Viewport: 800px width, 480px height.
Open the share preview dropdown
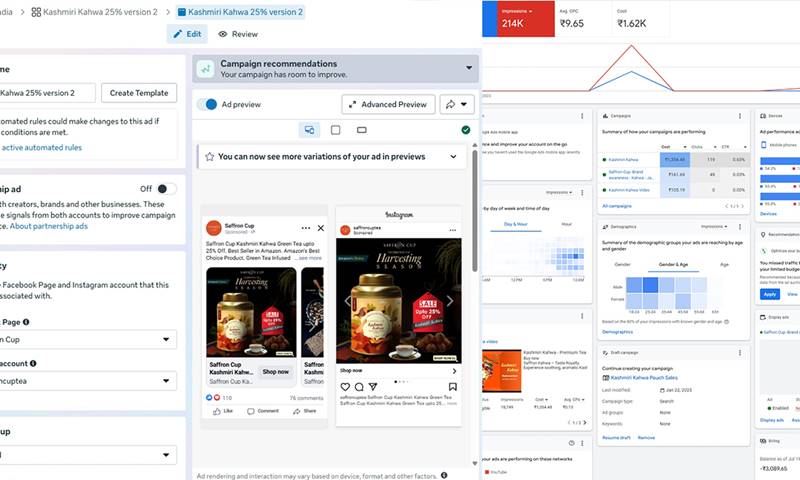457,104
